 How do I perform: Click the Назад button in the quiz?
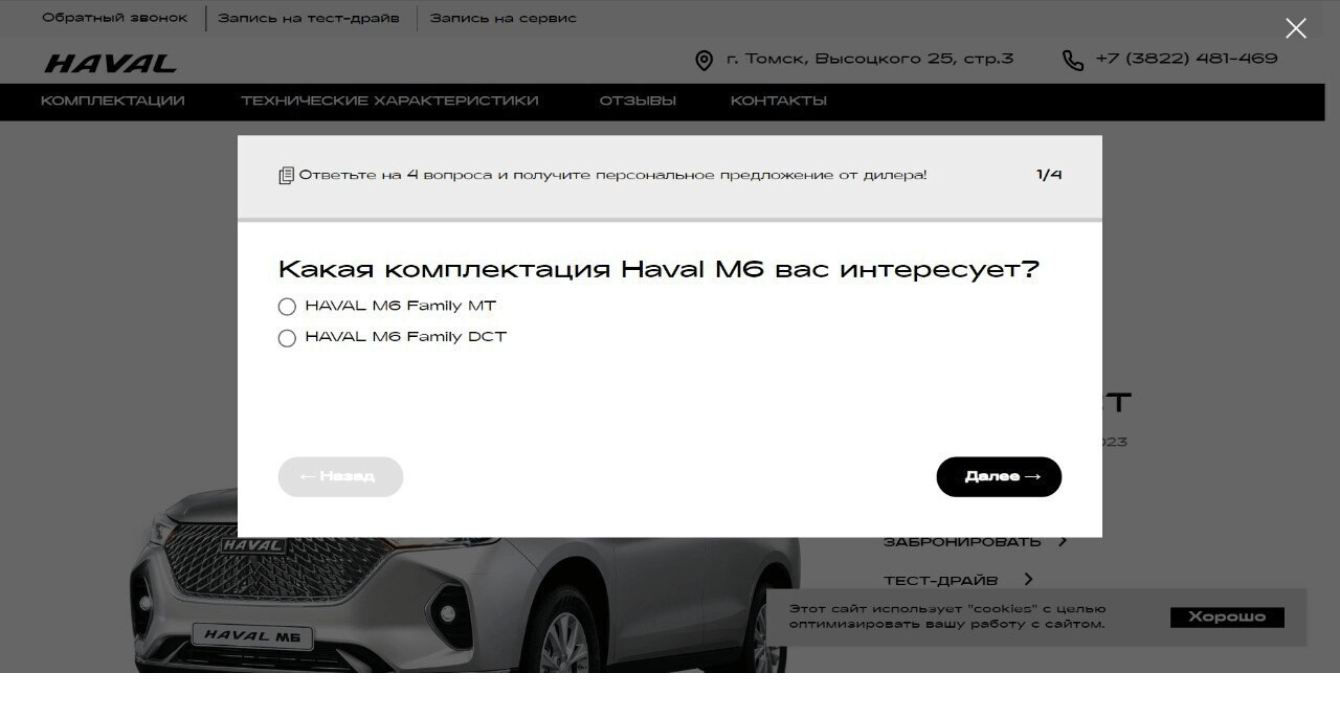tap(340, 477)
